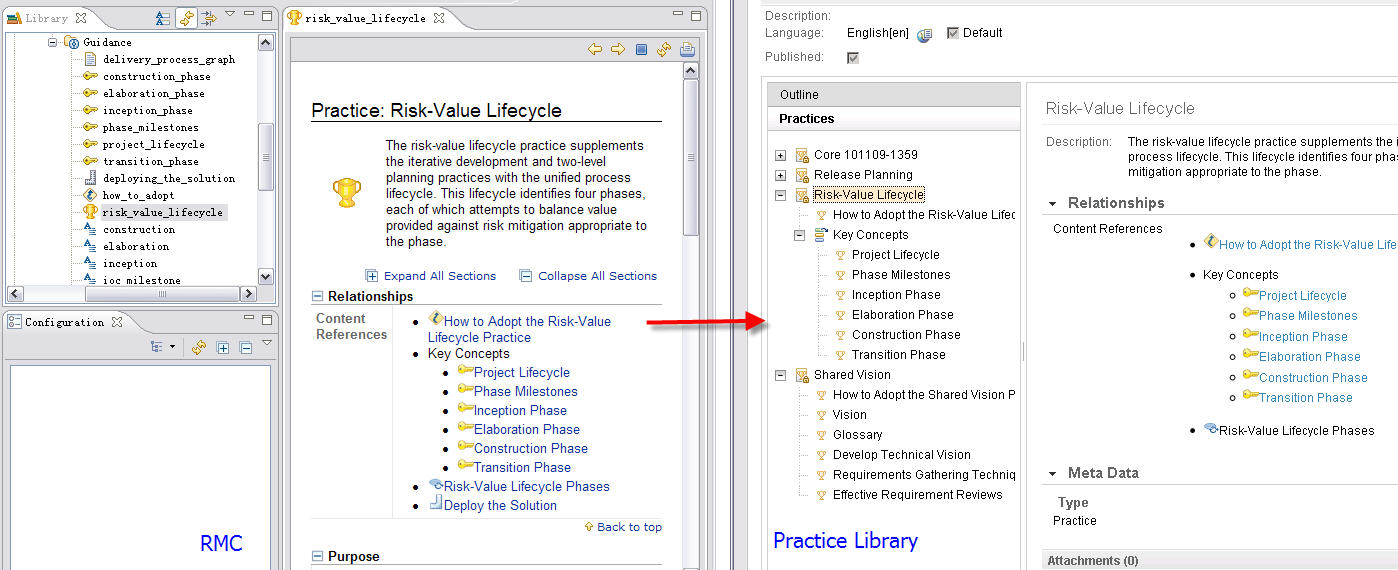The image size is (1398, 570).
Task: Select Transition Phase in Practices tree
Action: tap(898, 355)
